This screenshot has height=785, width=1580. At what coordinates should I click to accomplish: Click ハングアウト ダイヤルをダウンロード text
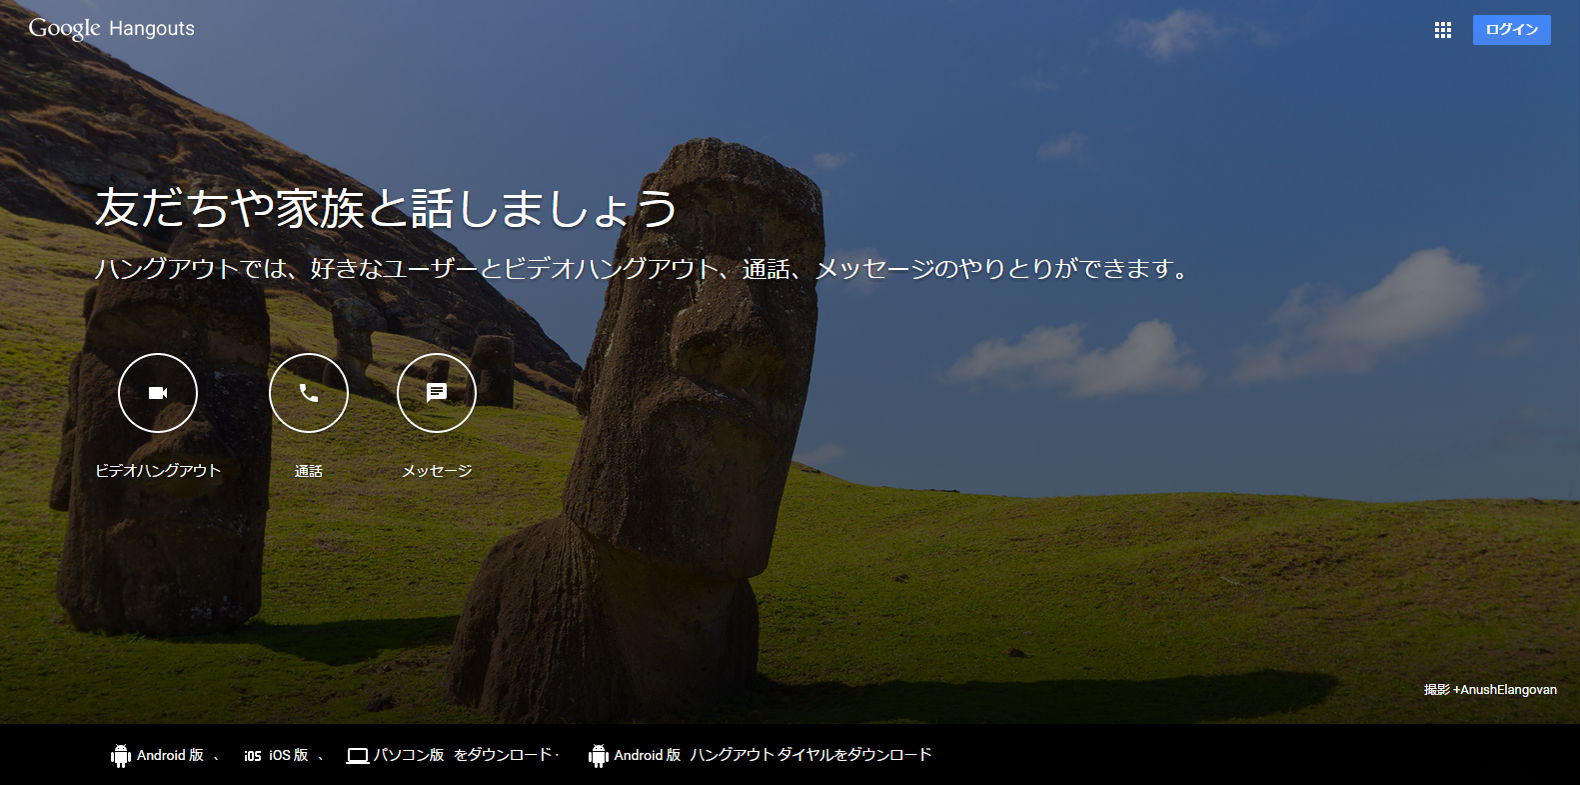(x=811, y=755)
